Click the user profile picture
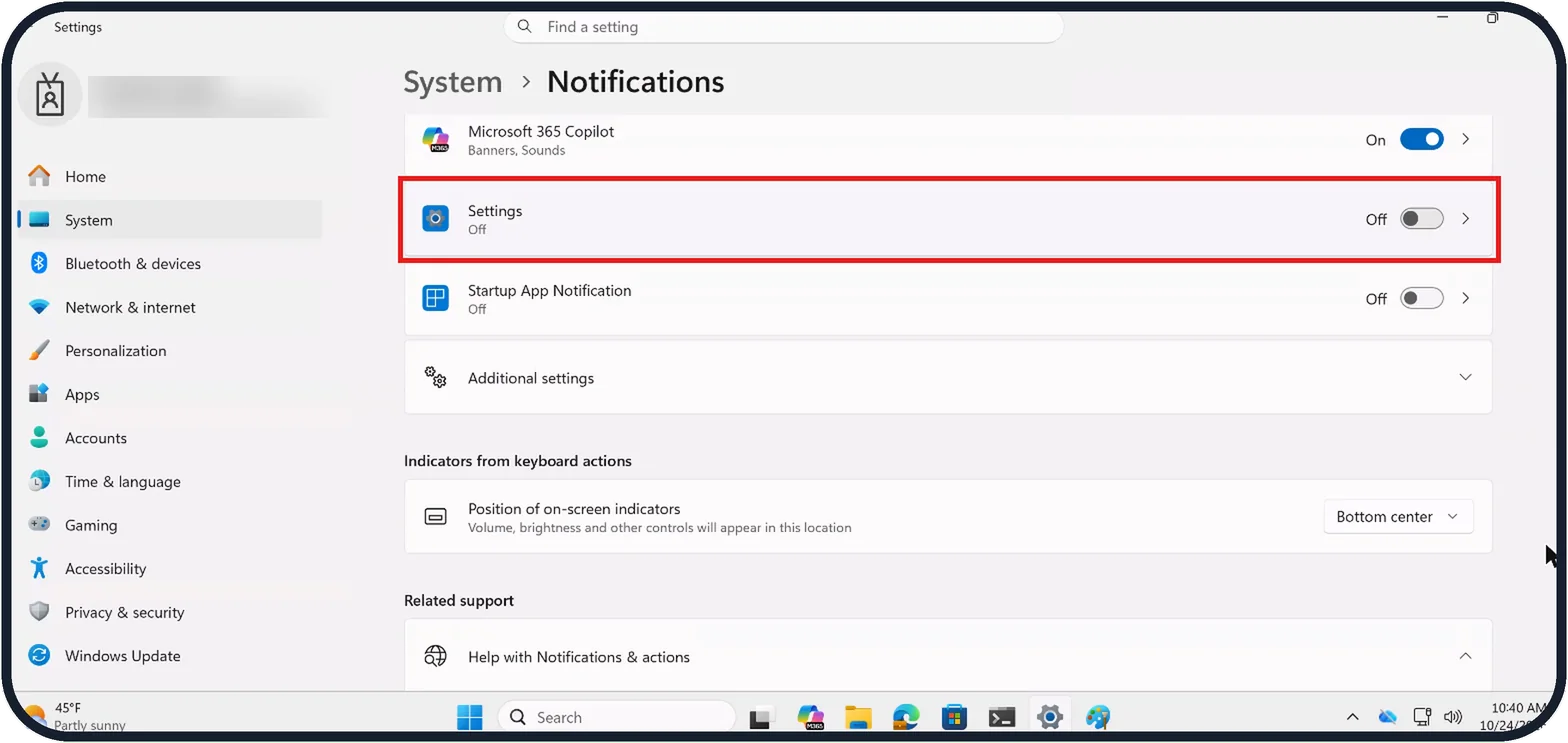Viewport: 1568px width, 743px height. tap(50, 96)
